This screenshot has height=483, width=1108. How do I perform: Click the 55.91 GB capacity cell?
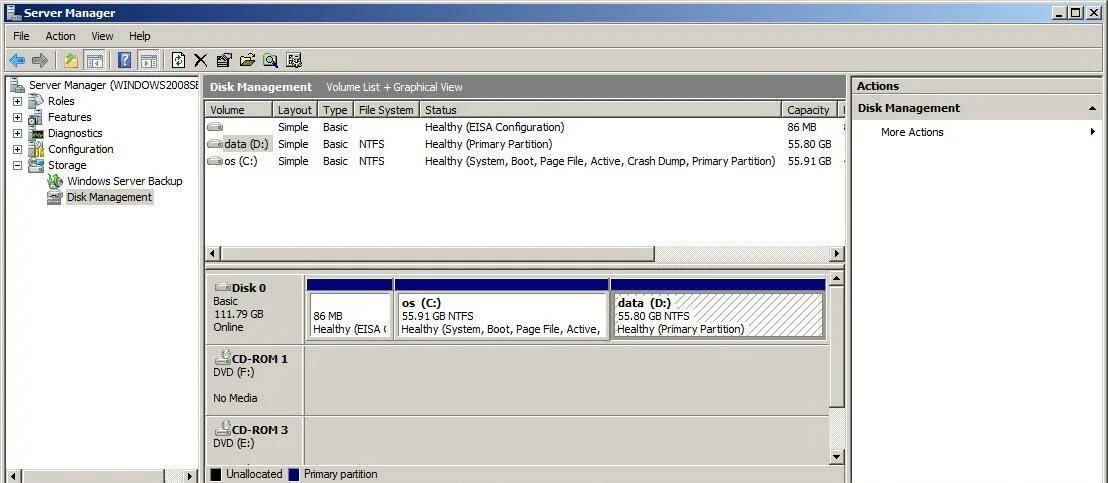[x=808, y=162]
